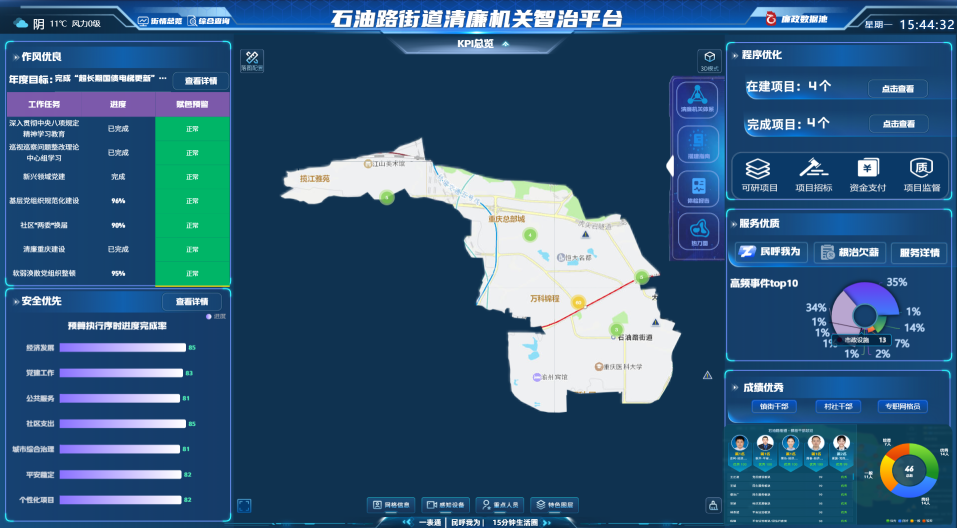Open the 可研项目 layers icon

tap(759, 175)
